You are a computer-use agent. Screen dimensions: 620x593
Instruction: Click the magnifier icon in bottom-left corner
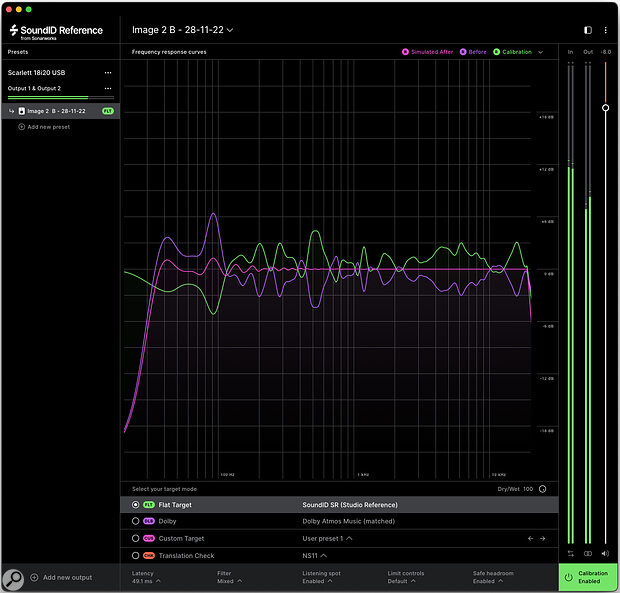(x=13, y=579)
